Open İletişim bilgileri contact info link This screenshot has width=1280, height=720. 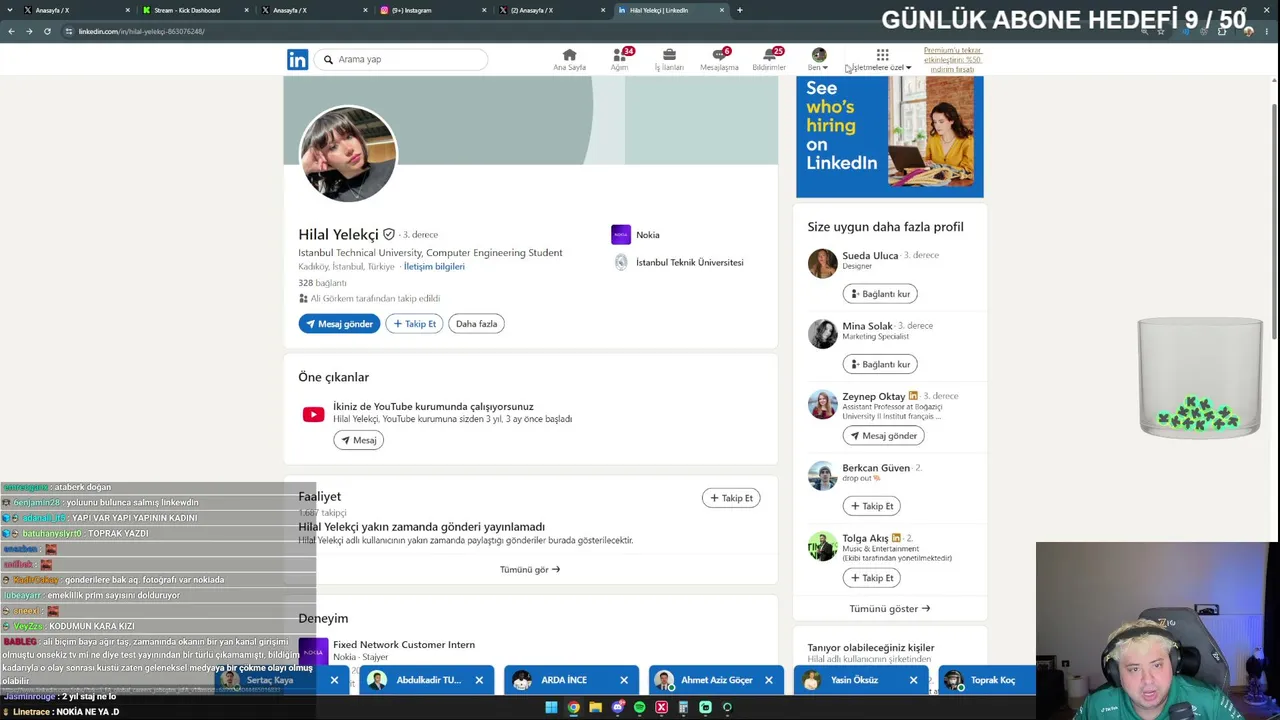pyautogui.click(x=434, y=267)
